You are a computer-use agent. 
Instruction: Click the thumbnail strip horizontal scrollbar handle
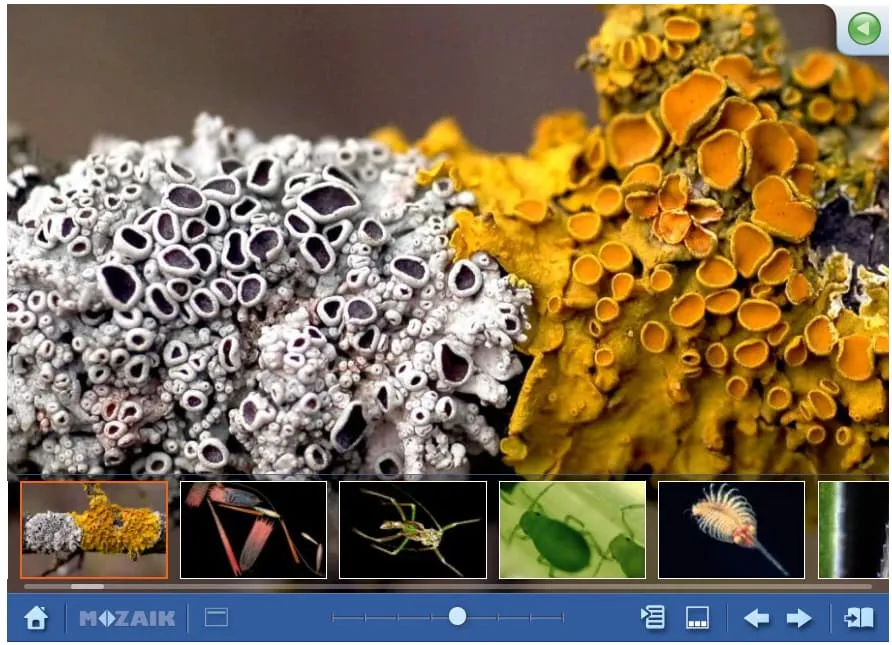click(x=87, y=586)
